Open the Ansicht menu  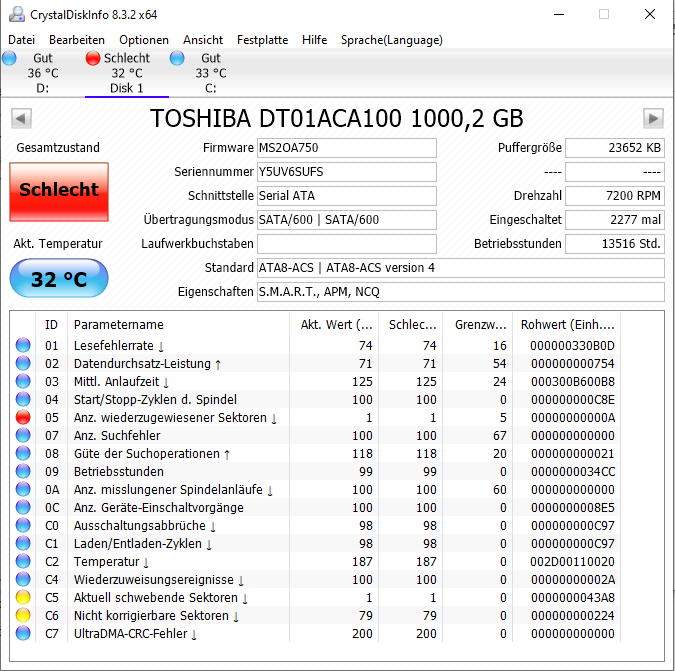click(x=203, y=40)
